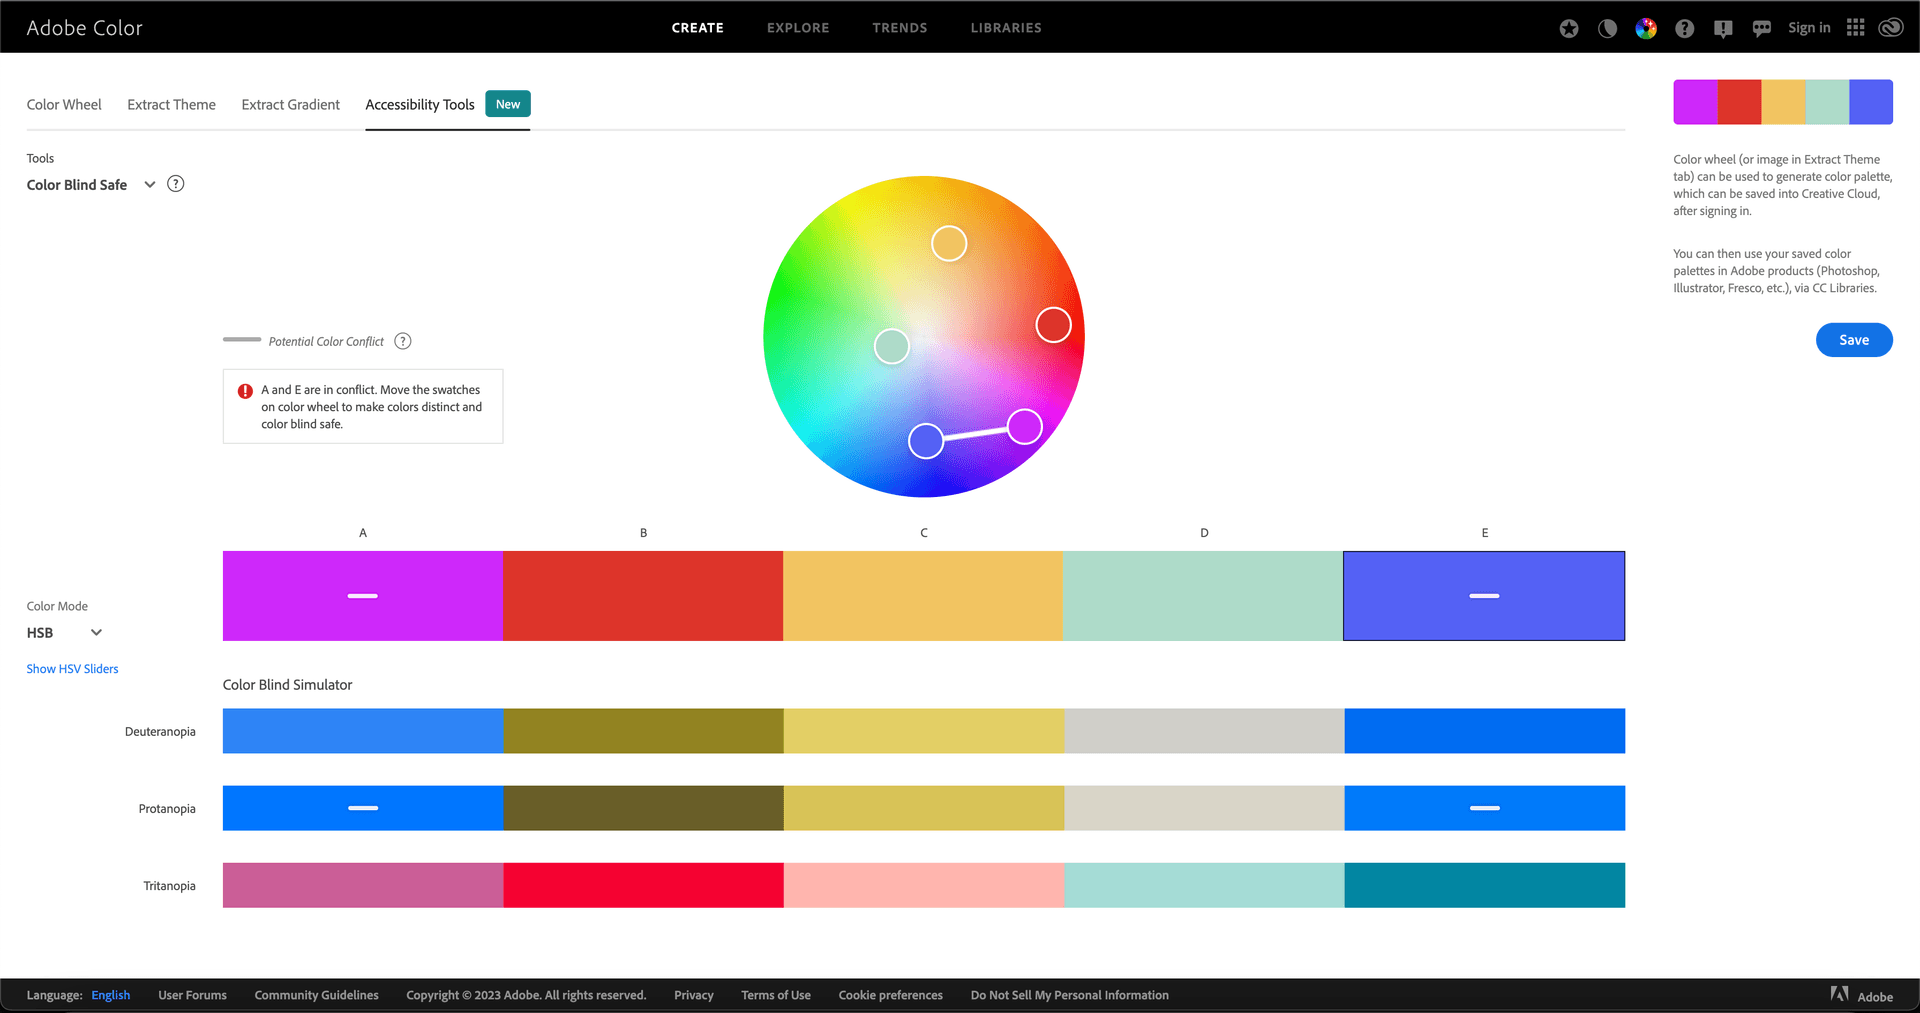The height and width of the screenshot is (1013, 1920).
Task: Click the apps grid icon in header
Action: pyautogui.click(x=1855, y=27)
